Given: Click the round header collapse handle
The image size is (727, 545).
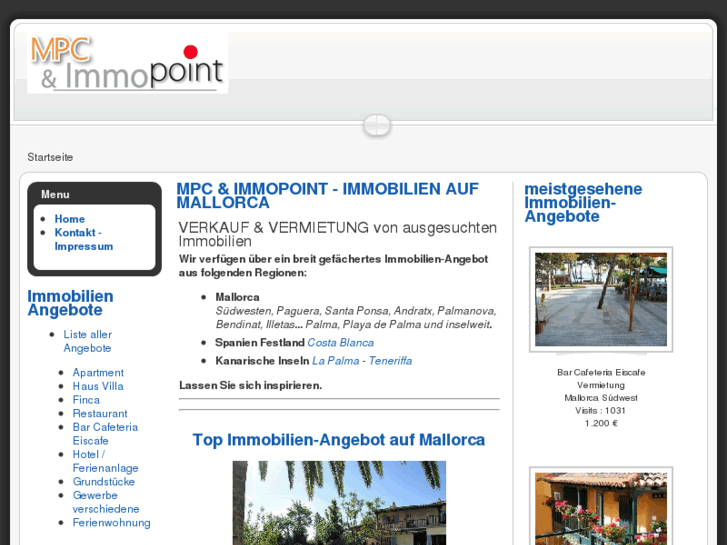Looking at the screenshot, I should click(x=377, y=126).
